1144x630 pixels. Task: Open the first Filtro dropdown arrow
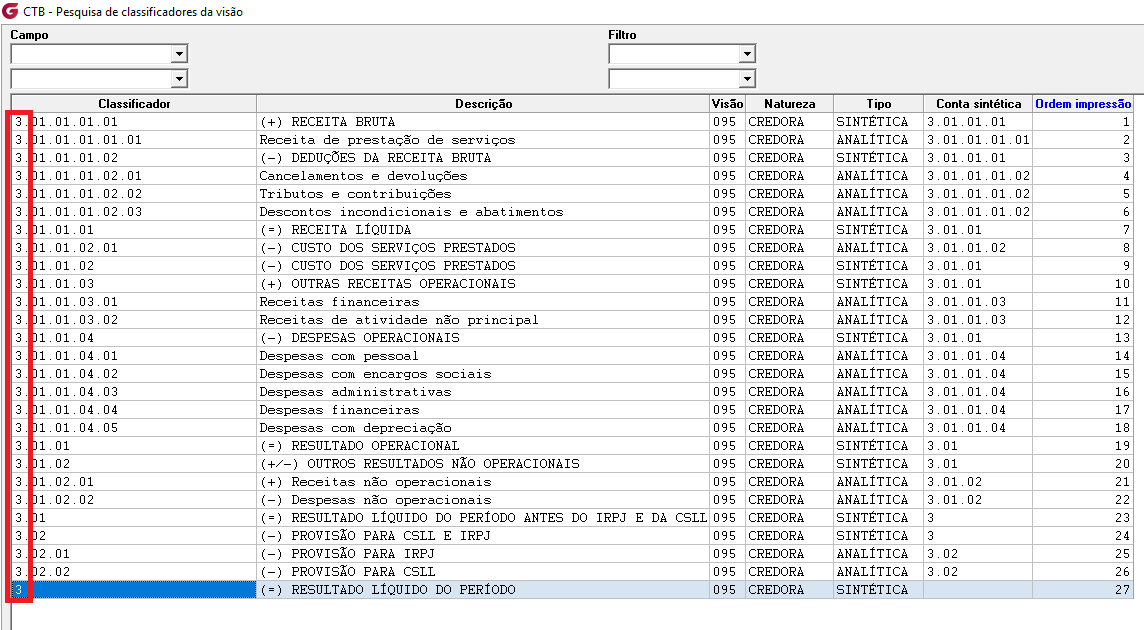(747, 53)
